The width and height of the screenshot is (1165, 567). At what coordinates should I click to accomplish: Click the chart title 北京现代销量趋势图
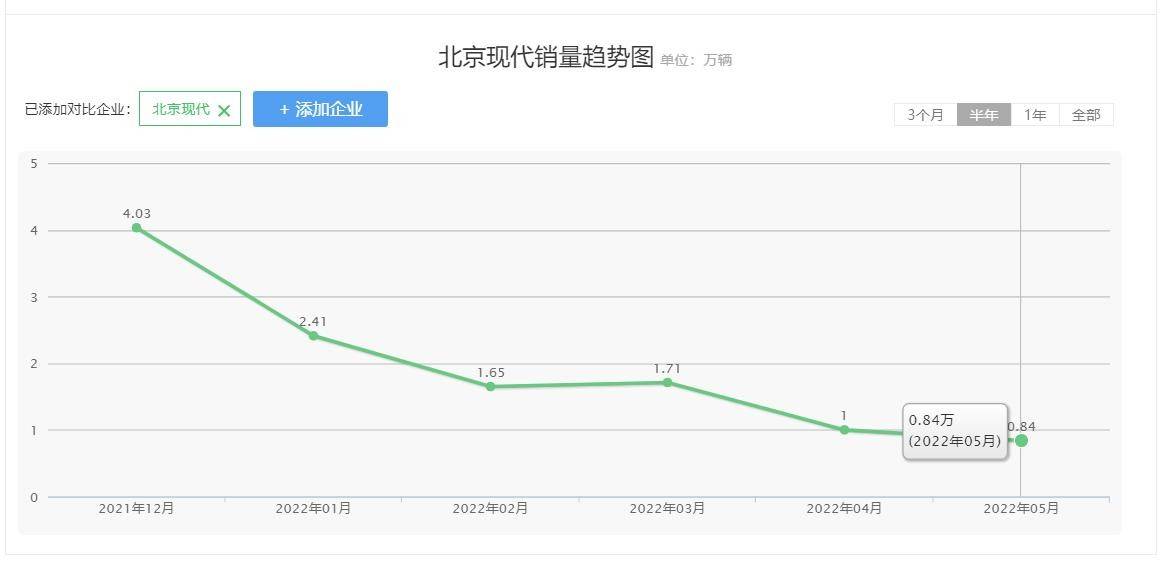tap(545, 57)
